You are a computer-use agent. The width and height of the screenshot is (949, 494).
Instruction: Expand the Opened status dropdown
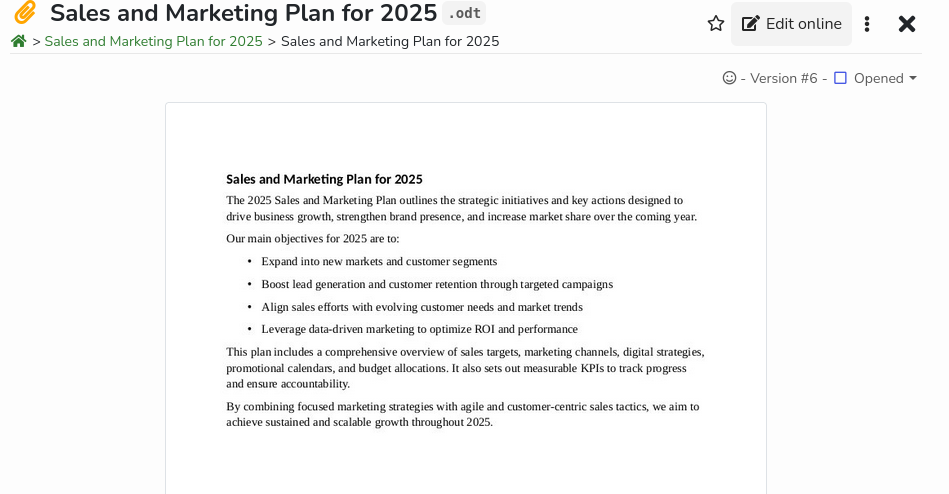point(884,78)
